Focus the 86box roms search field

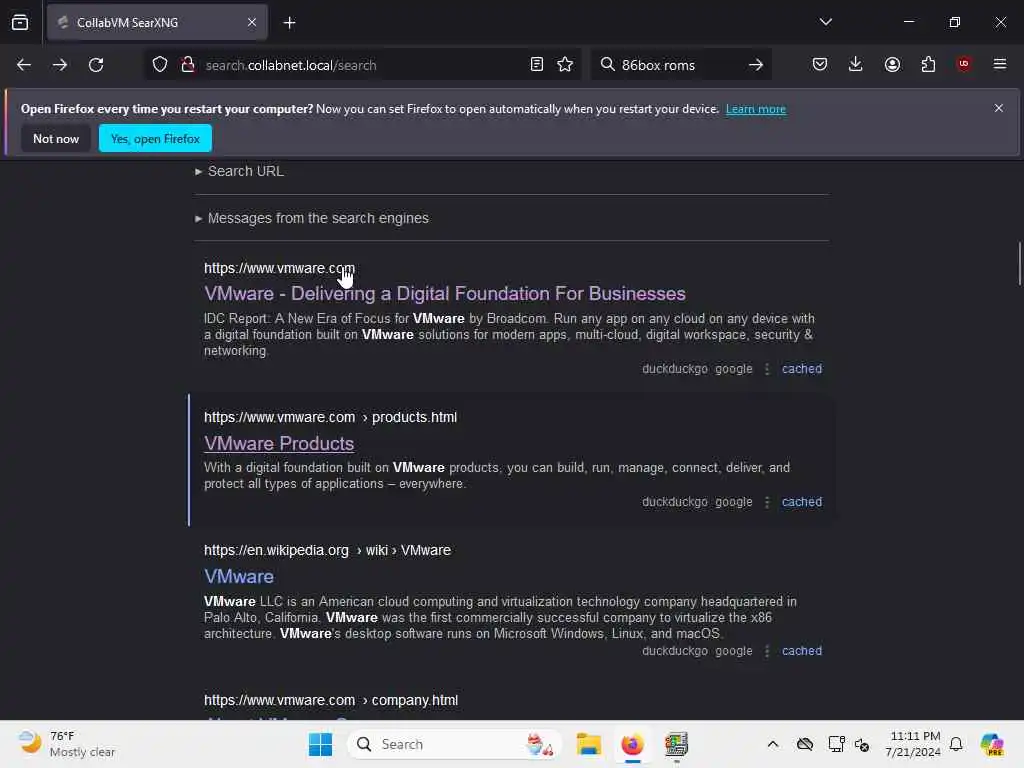[x=681, y=65]
